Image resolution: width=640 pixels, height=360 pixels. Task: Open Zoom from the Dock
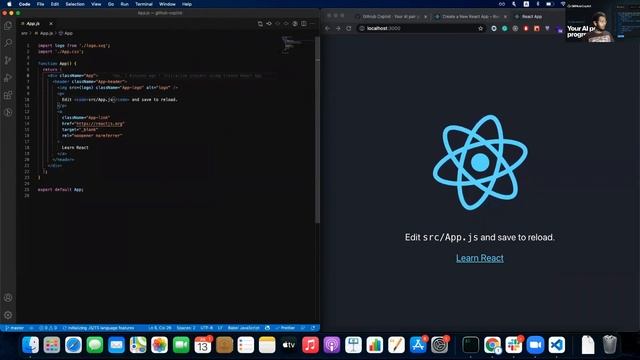tap(535, 345)
